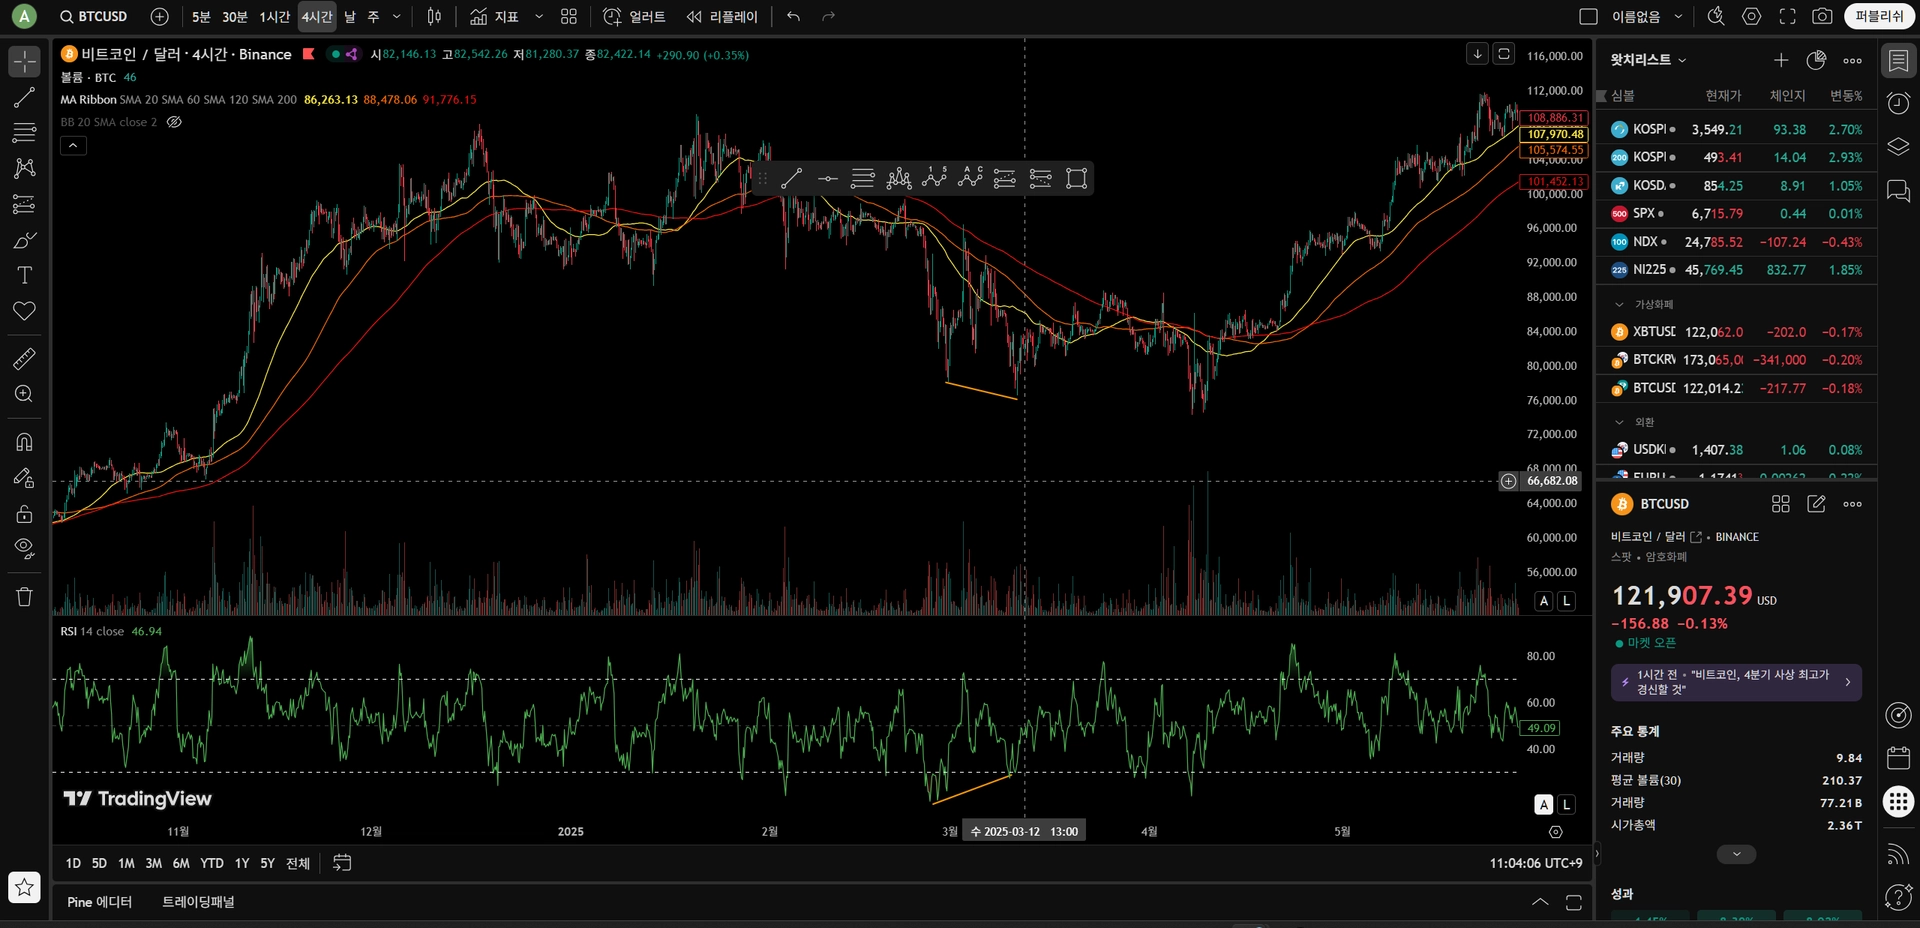Screen dimensions: 1920x928
Task: Set date range to YTD
Action: [211, 863]
